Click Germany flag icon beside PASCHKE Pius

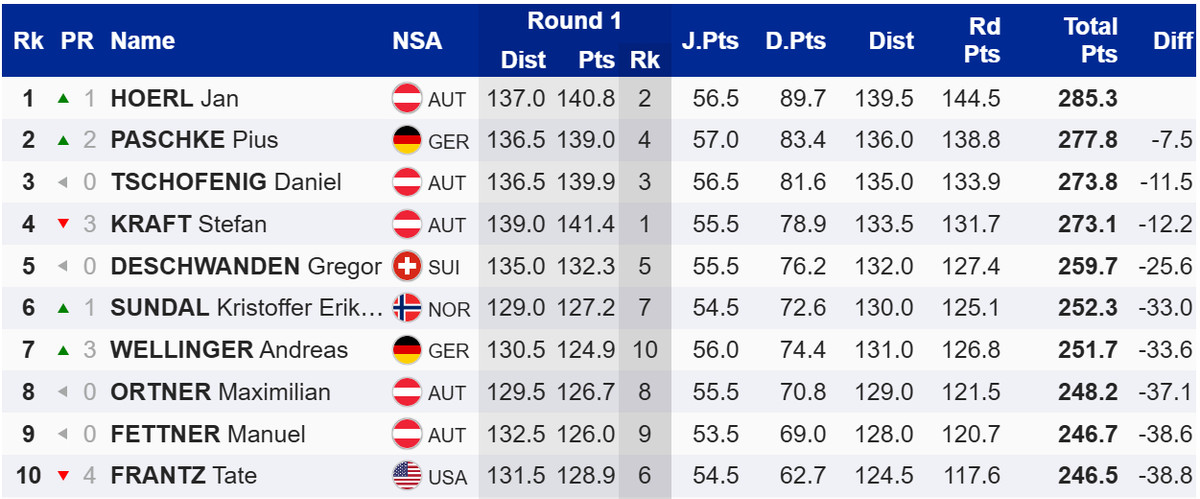[407, 141]
